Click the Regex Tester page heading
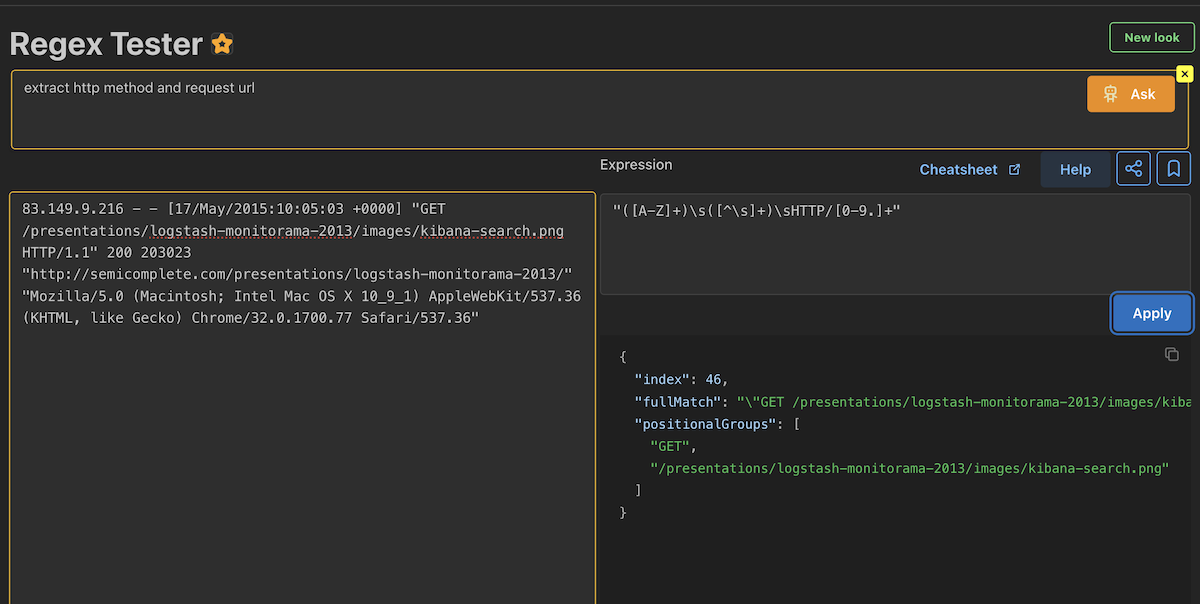Image resolution: width=1200 pixels, height=604 pixels. [x=106, y=44]
